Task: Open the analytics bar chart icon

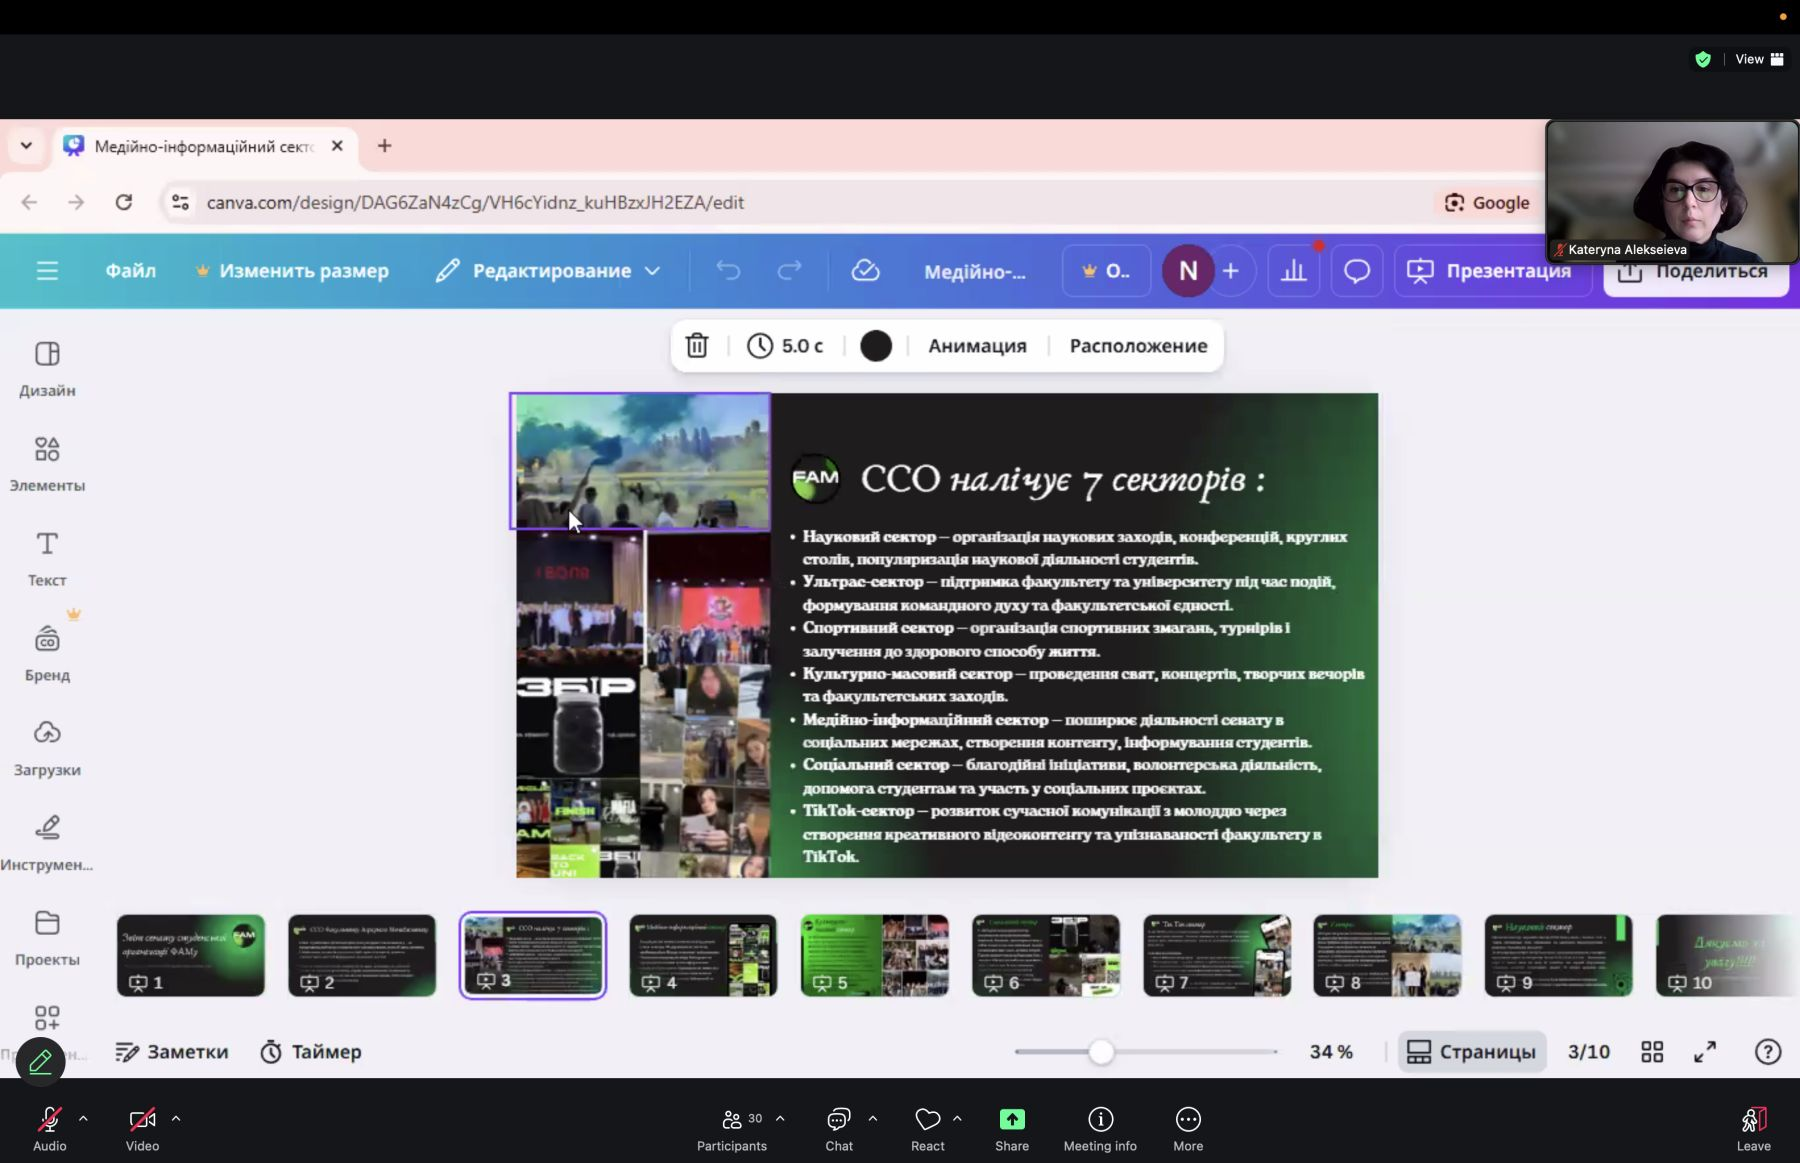Action: [x=1293, y=271]
